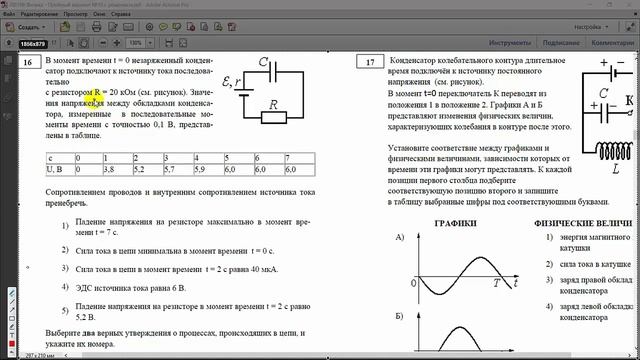640x360 pixels.
Task: Open the Редактирование menu
Action: tap(40, 14)
